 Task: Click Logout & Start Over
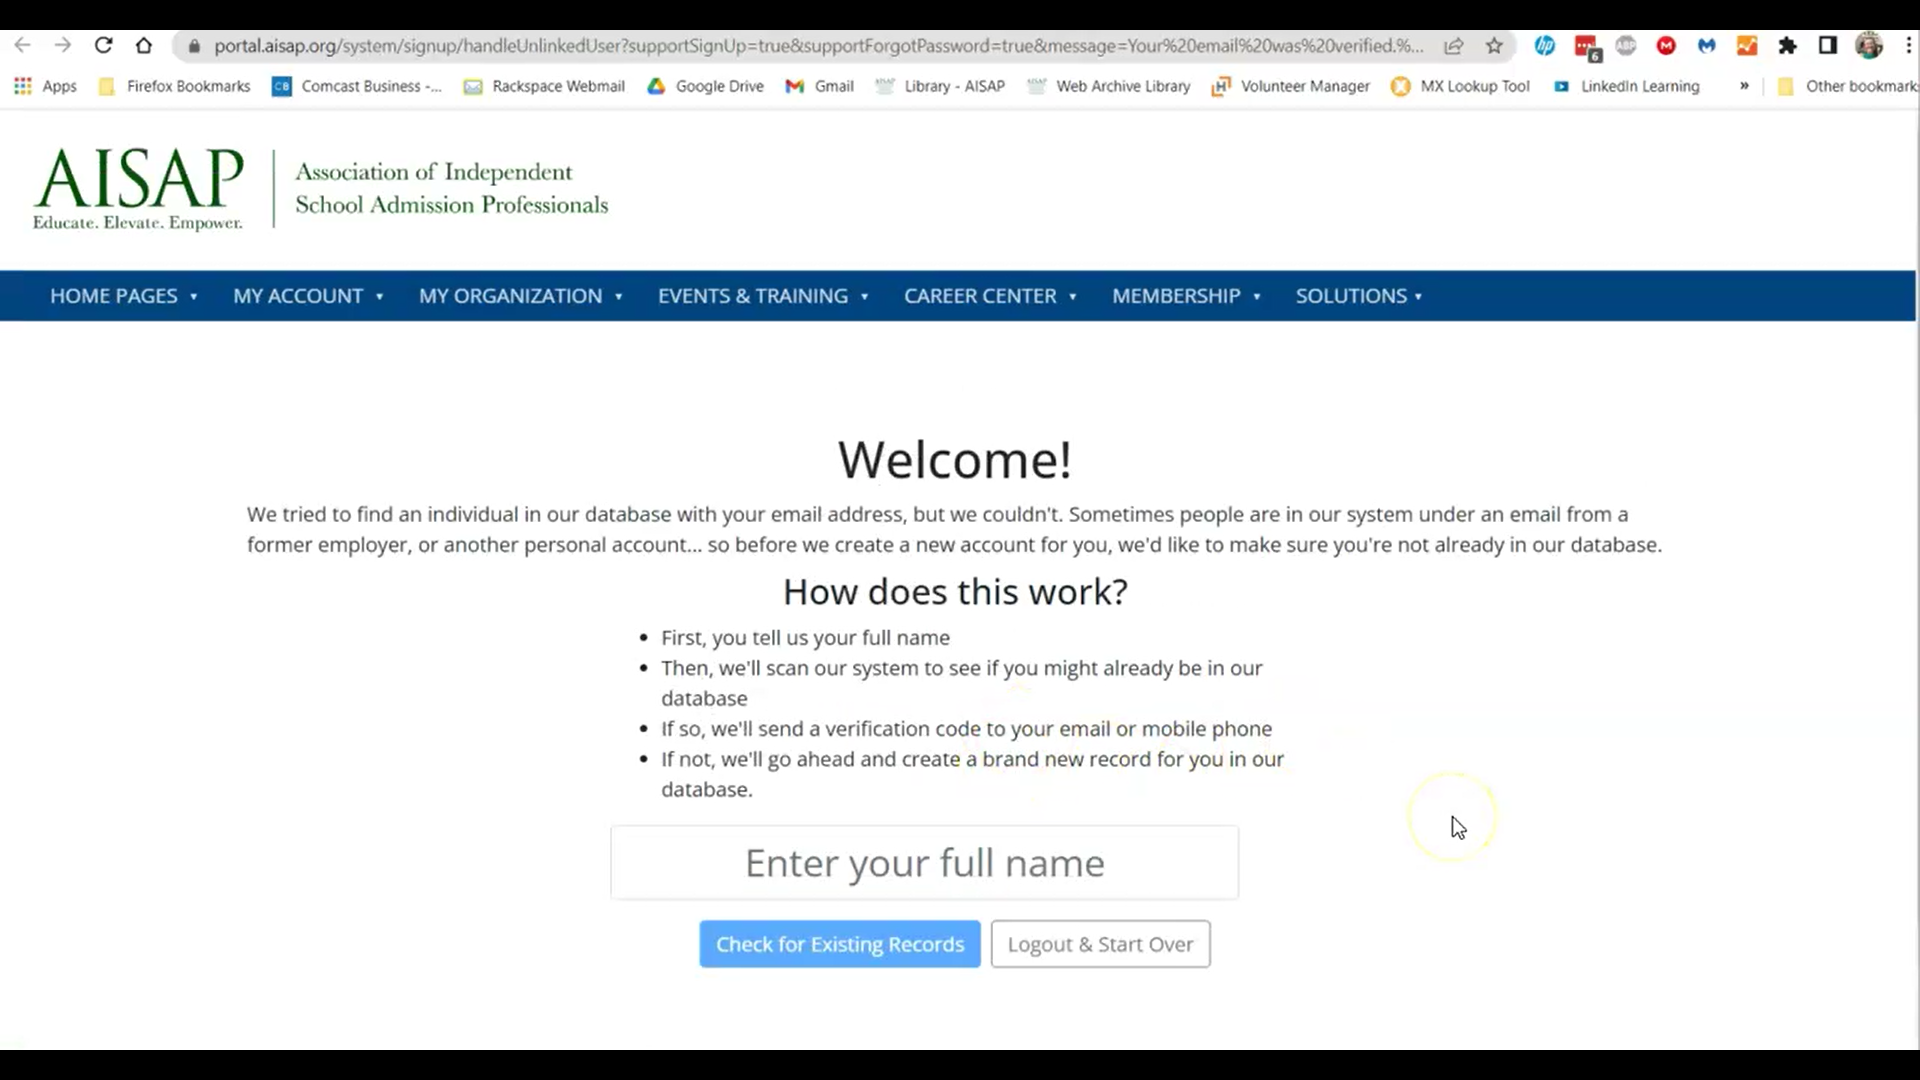click(1100, 943)
